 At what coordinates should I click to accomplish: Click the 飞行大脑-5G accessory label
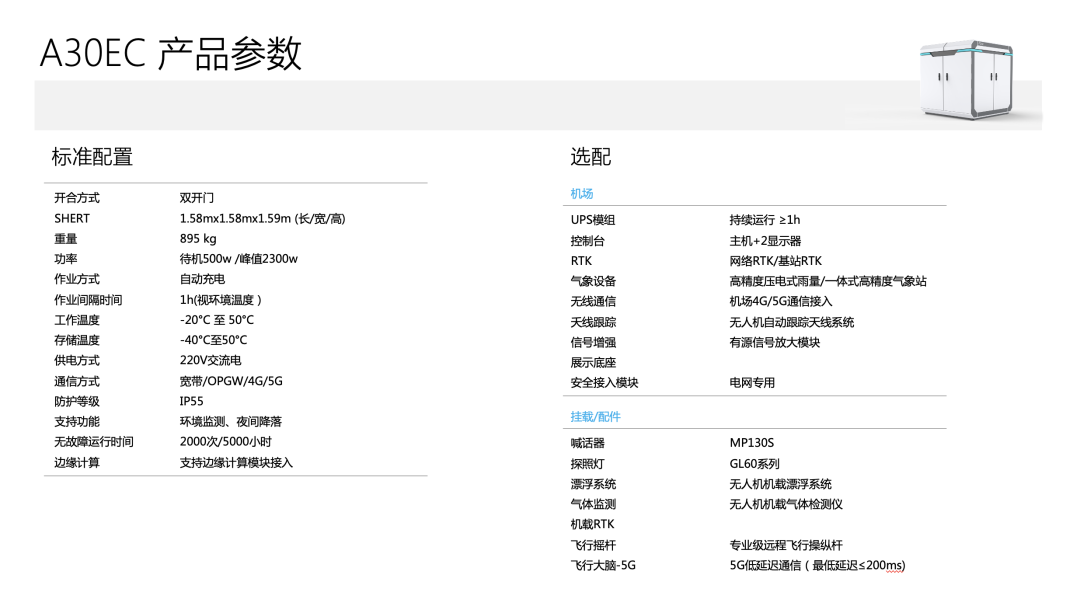603,565
